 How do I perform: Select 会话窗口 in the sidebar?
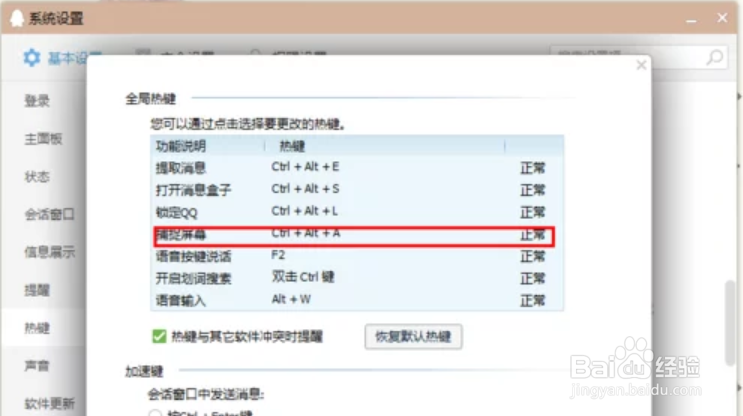pyautogui.click(x=49, y=215)
